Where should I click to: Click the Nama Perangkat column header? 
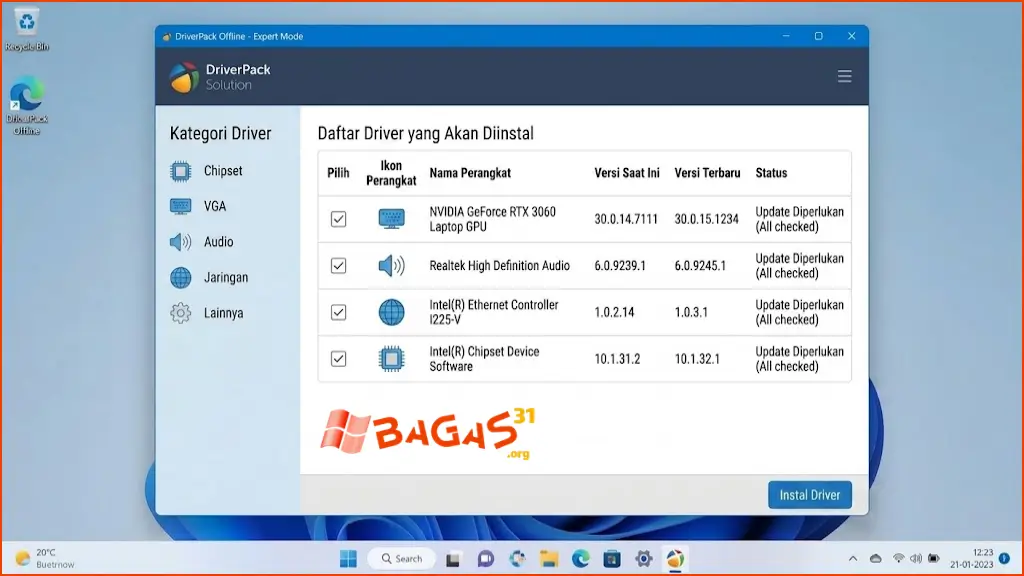470,173
